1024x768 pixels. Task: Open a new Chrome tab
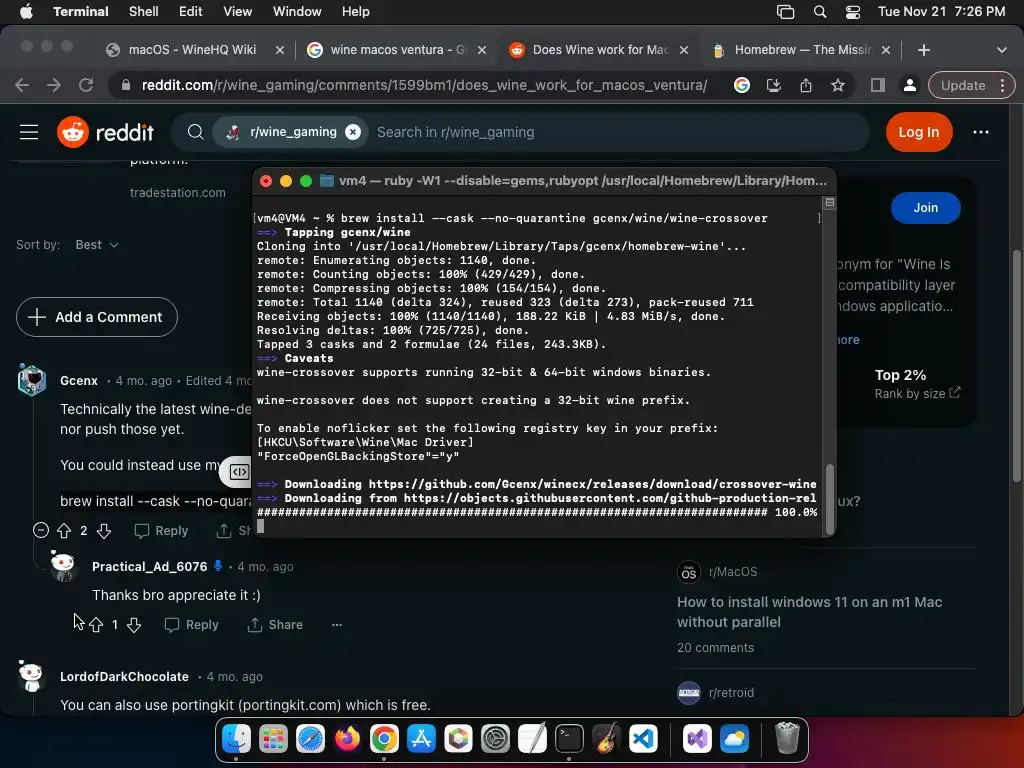tap(923, 50)
